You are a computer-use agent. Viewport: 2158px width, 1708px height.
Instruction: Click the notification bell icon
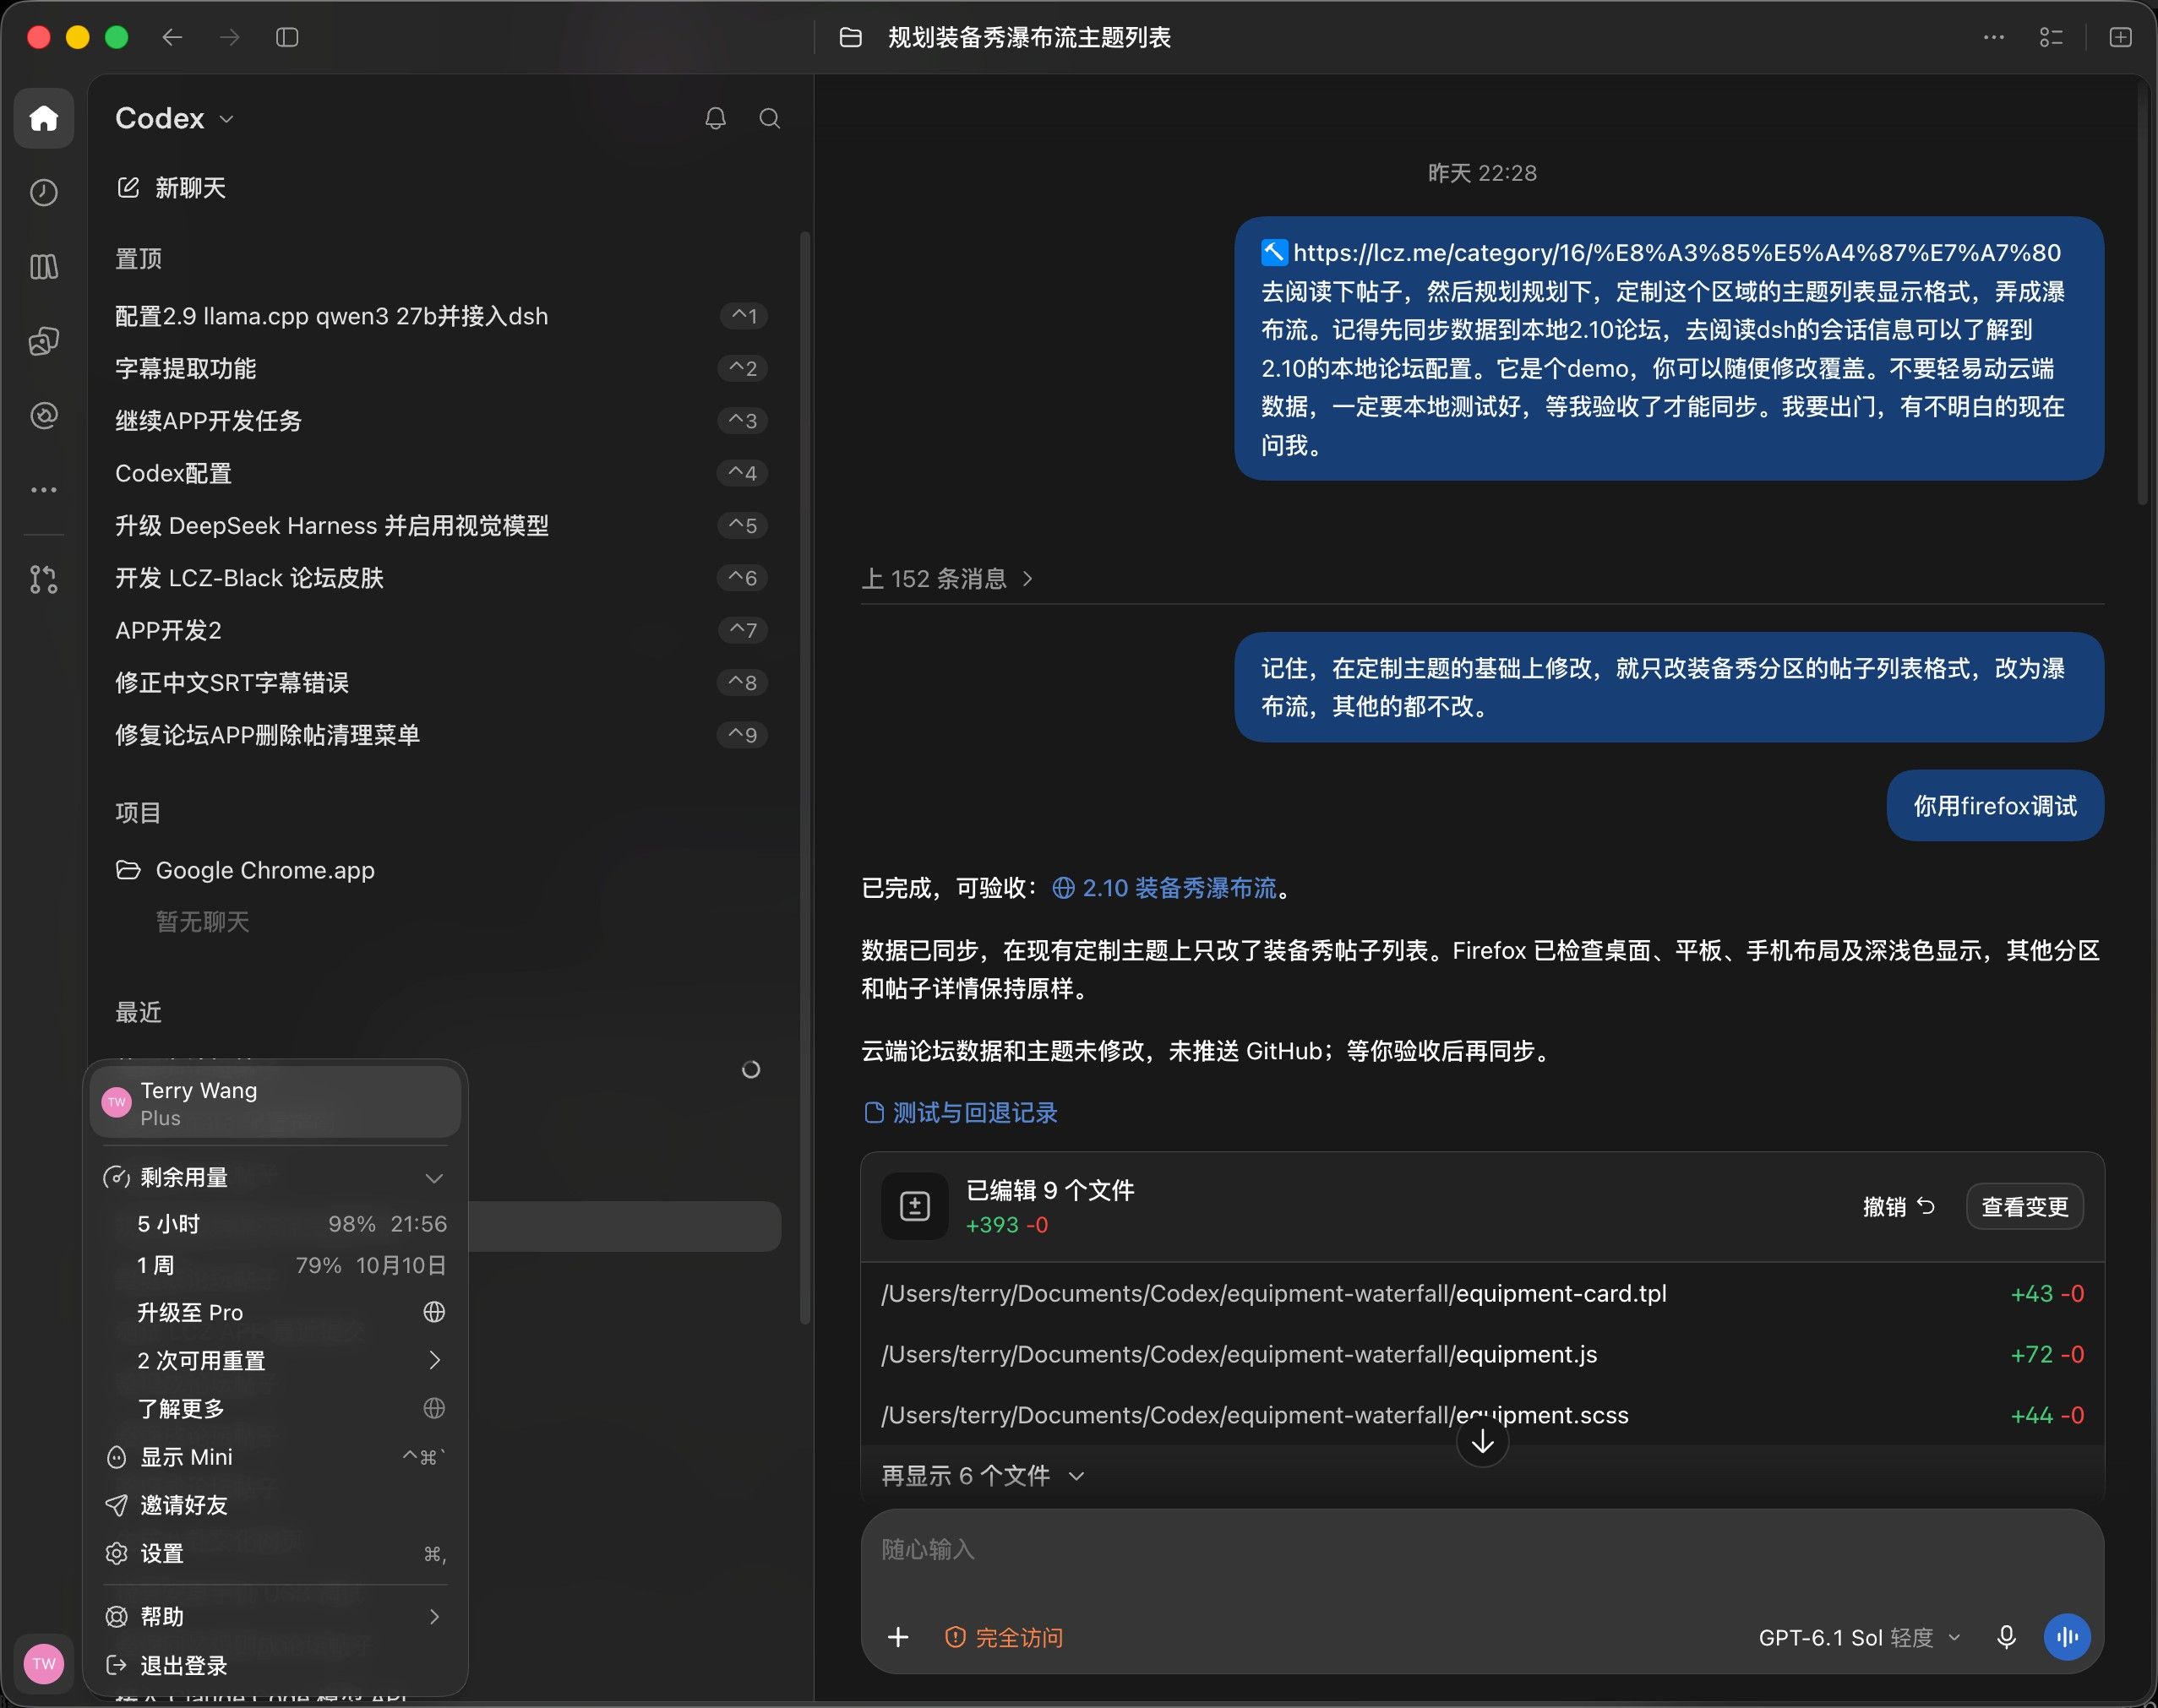[715, 118]
